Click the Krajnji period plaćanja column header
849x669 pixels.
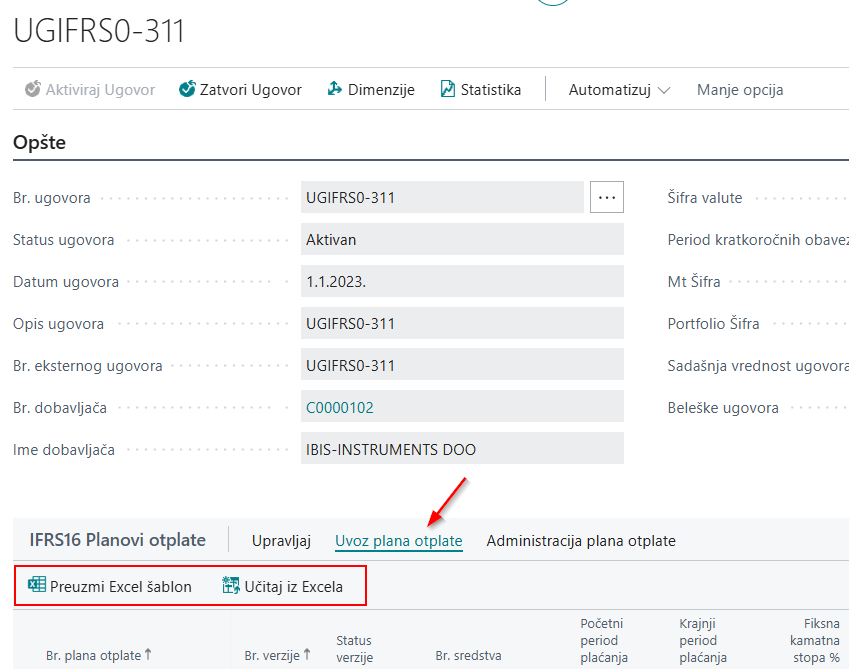coord(703,640)
